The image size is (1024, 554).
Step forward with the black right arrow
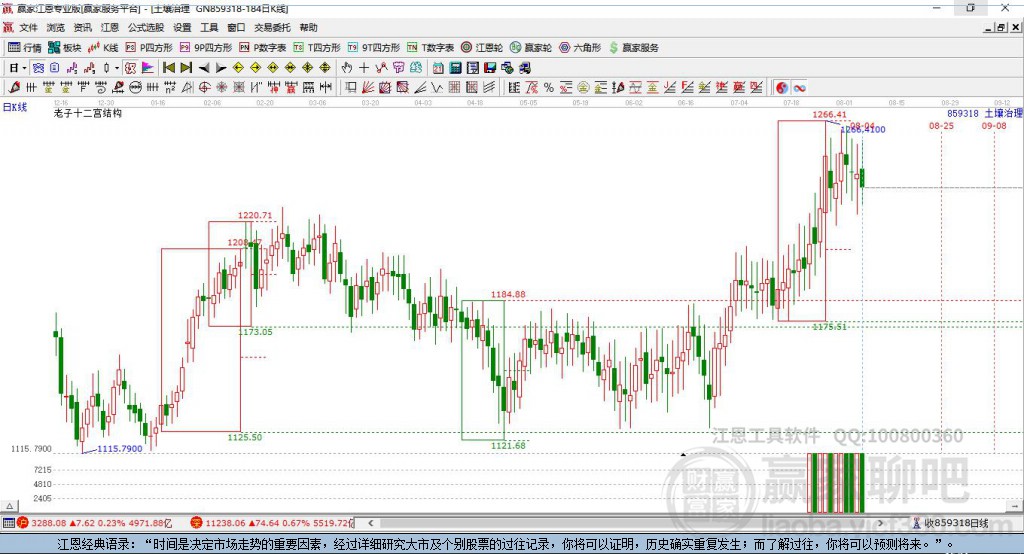tap(221, 68)
